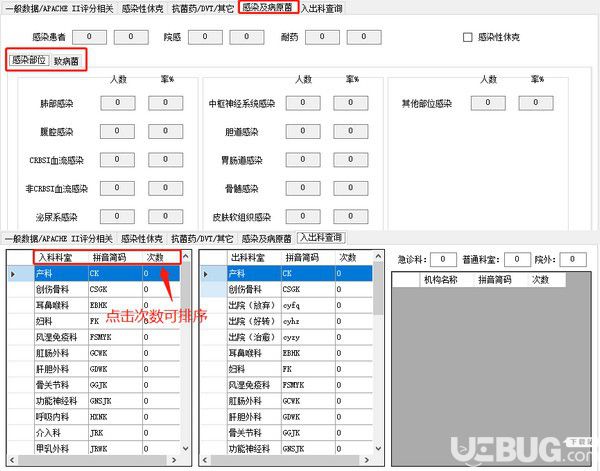The image size is (600, 471).
Task: Open lower 感染性休克 tab
Action: click(x=142, y=239)
